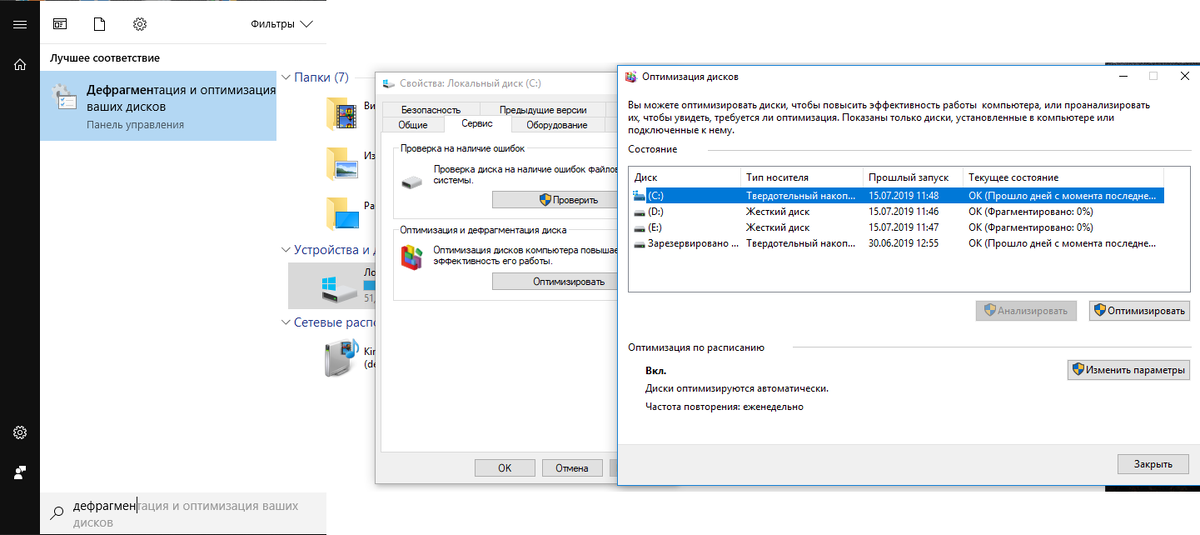Sort by the Тип носителя column header

point(802,177)
